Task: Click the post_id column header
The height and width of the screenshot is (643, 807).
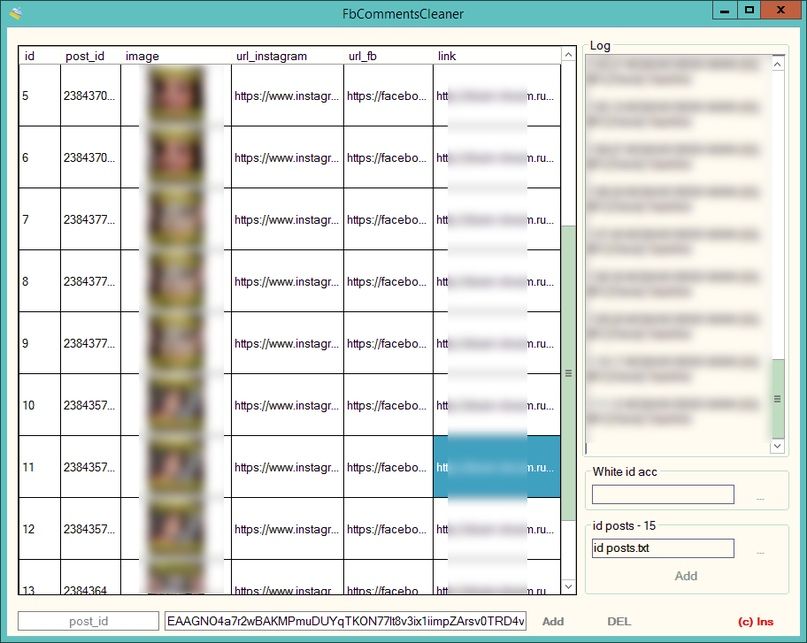Action: pos(91,56)
